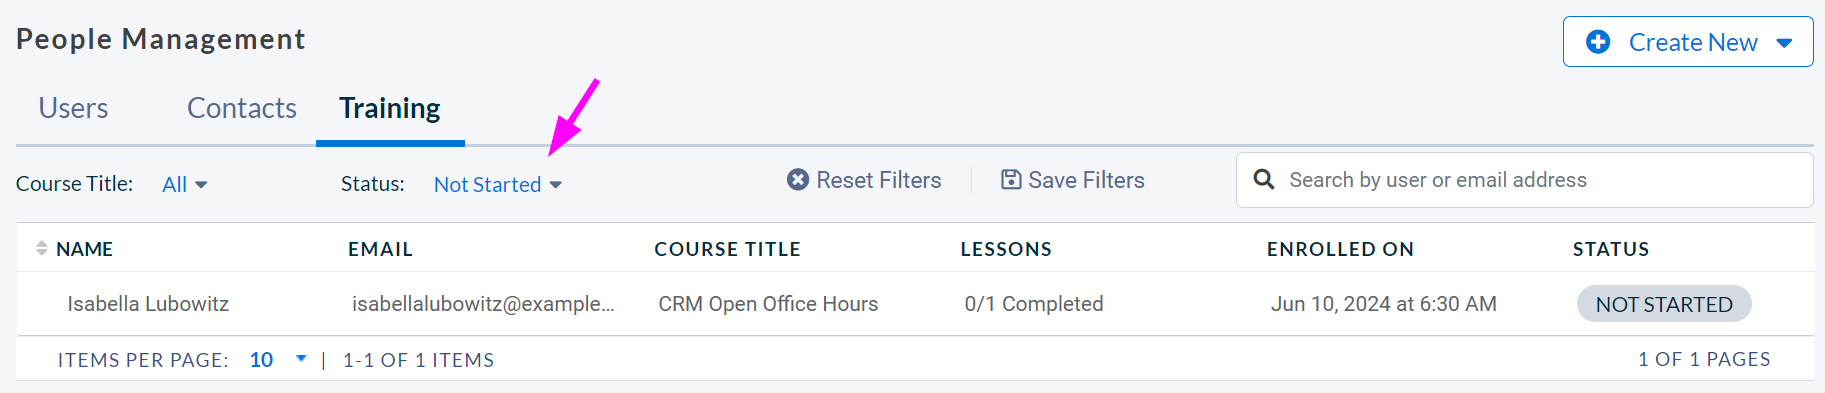Click the plus icon in Create New
Screen dimensions: 1825x393
coord(1598,42)
